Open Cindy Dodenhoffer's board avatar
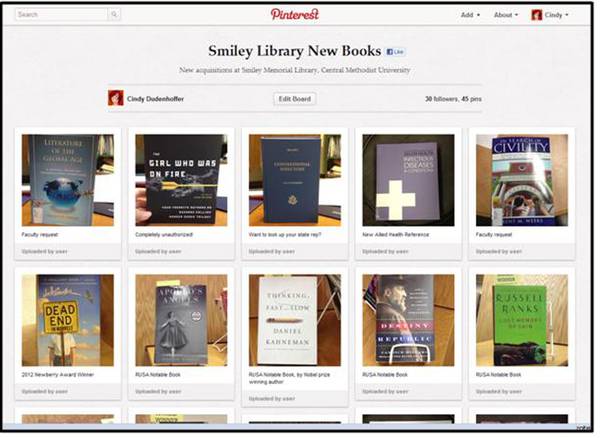 [x=116, y=98]
